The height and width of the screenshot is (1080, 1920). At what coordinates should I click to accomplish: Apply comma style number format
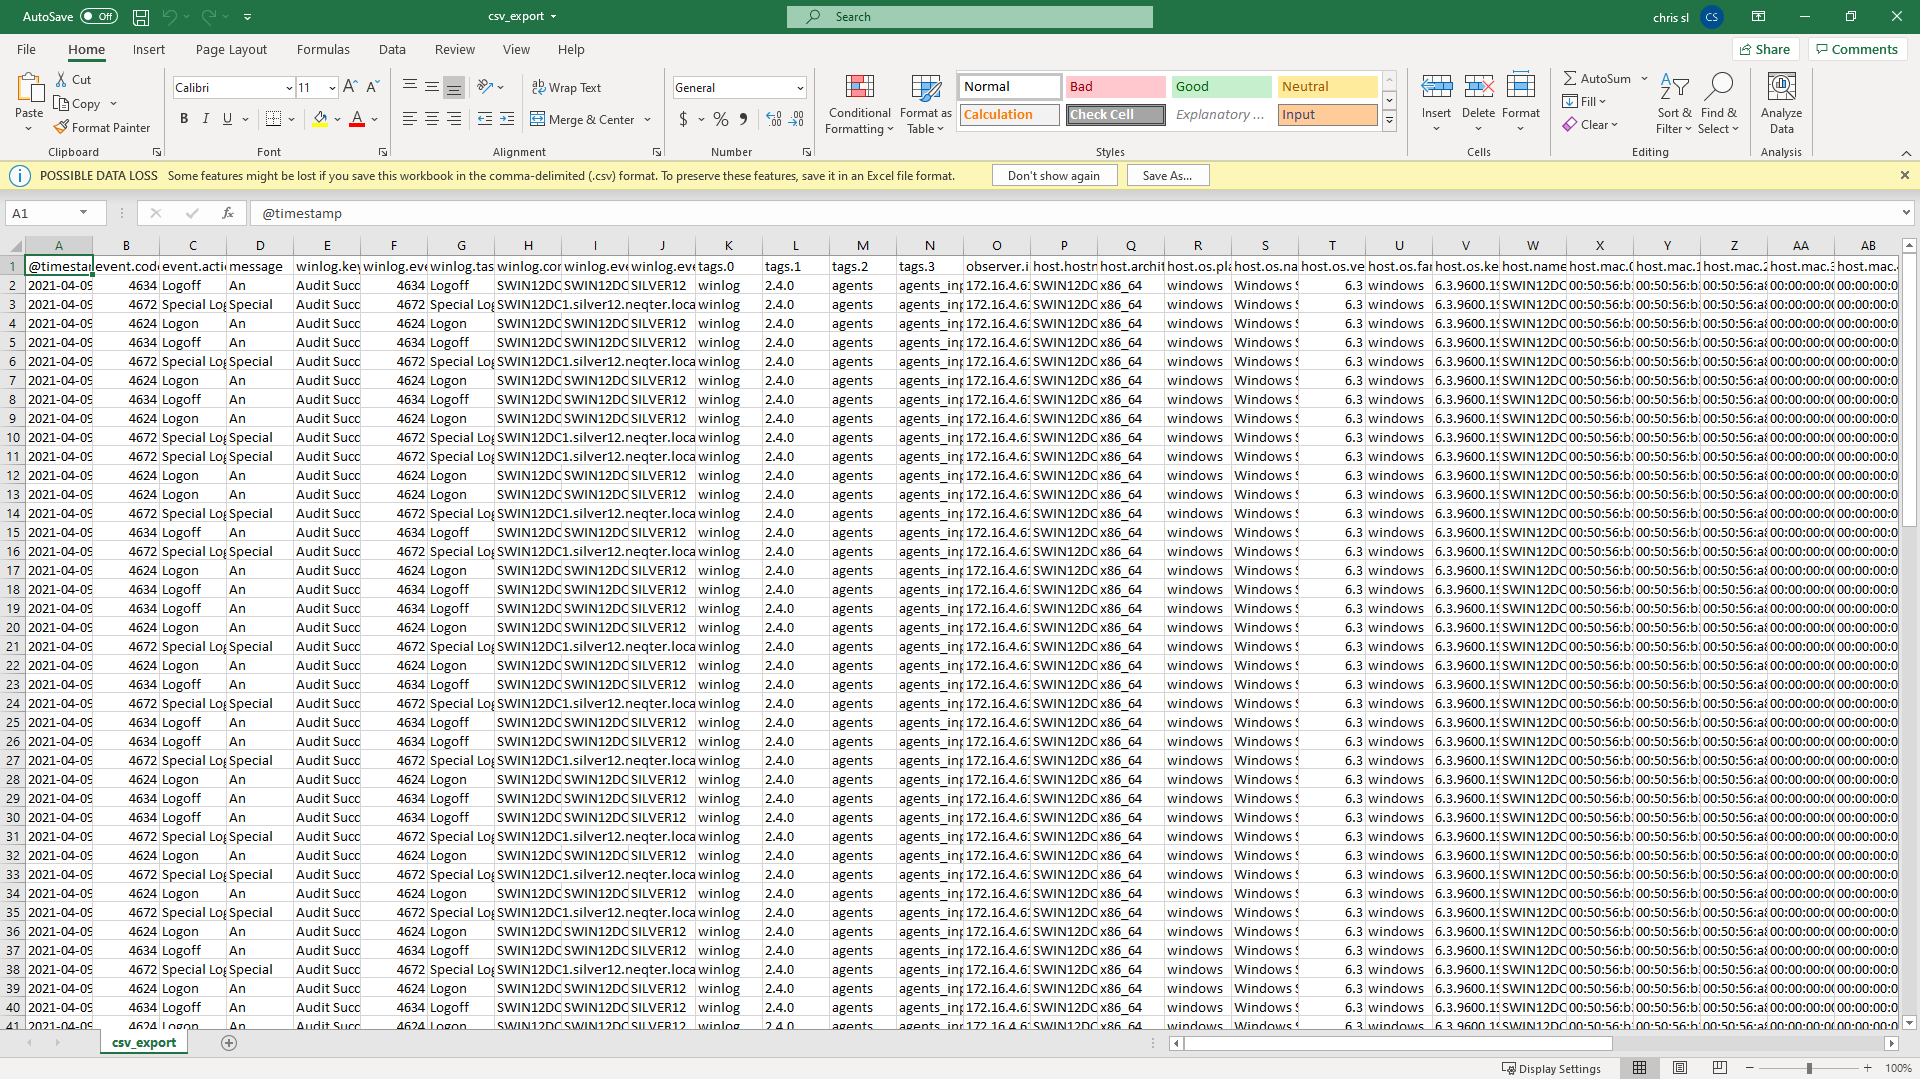(x=743, y=119)
